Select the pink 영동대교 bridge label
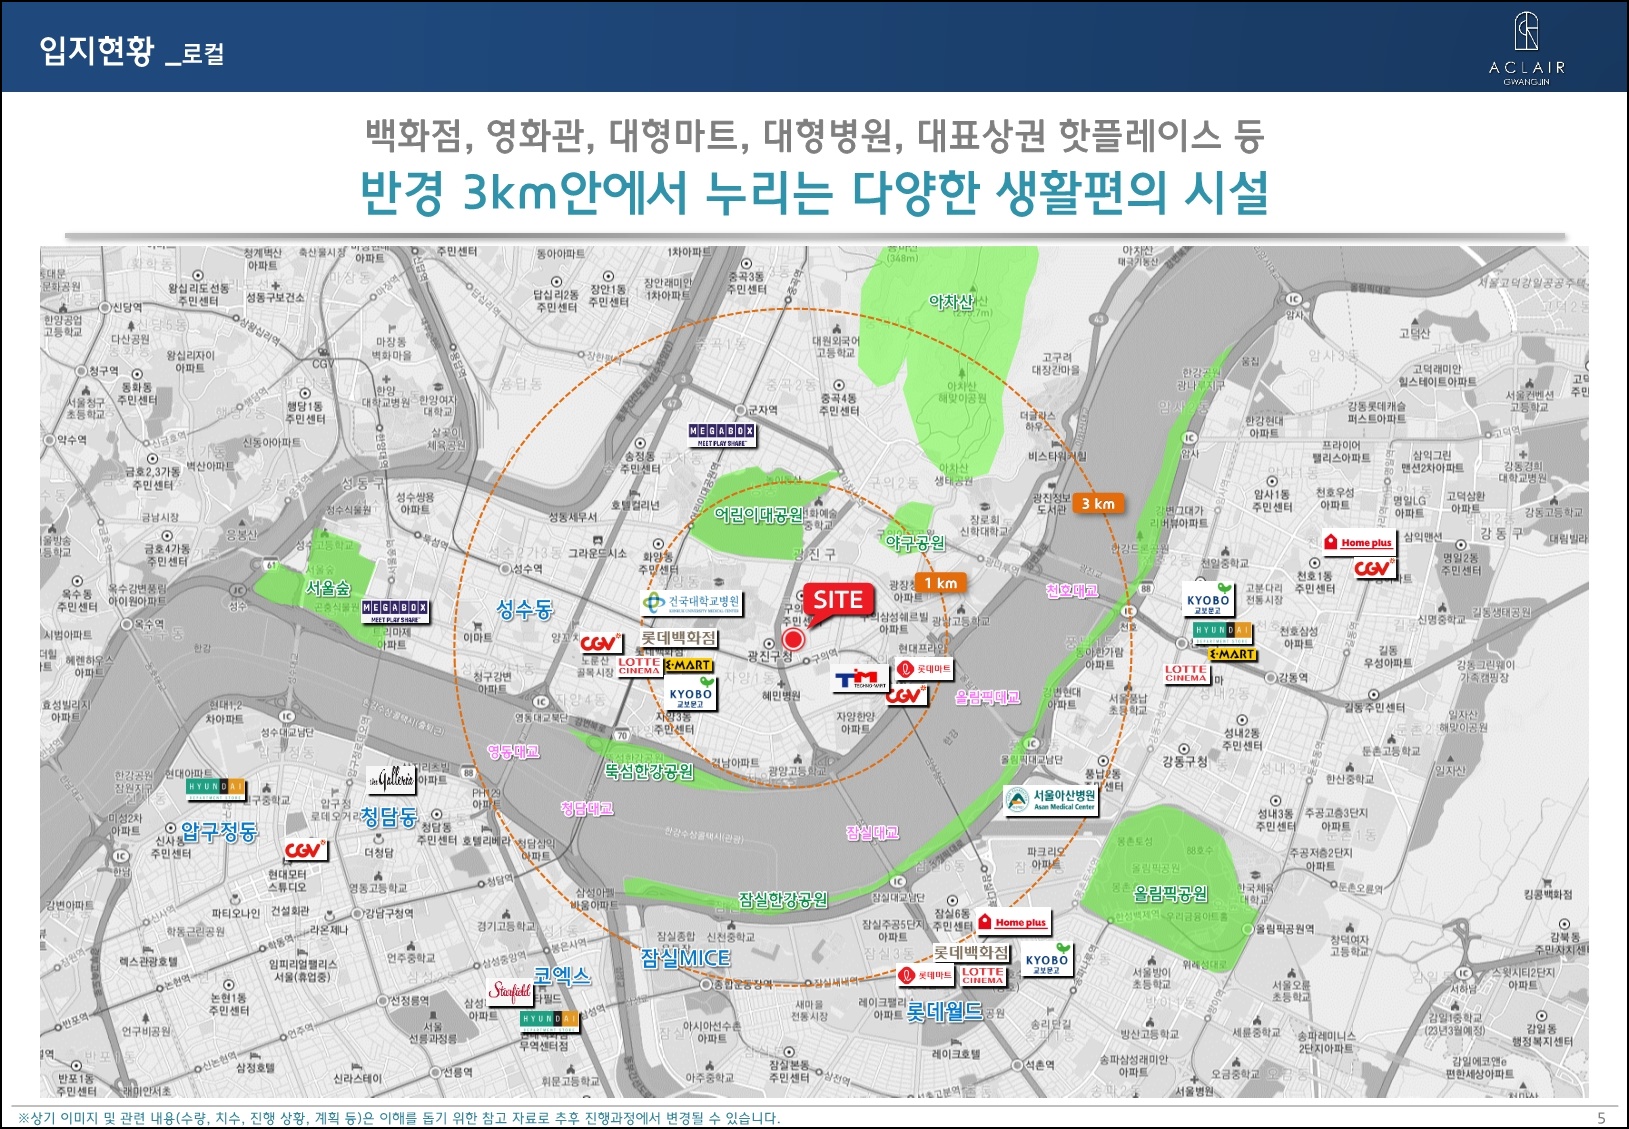Image resolution: width=1629 pixels, height=1129 pixels. 514,751
